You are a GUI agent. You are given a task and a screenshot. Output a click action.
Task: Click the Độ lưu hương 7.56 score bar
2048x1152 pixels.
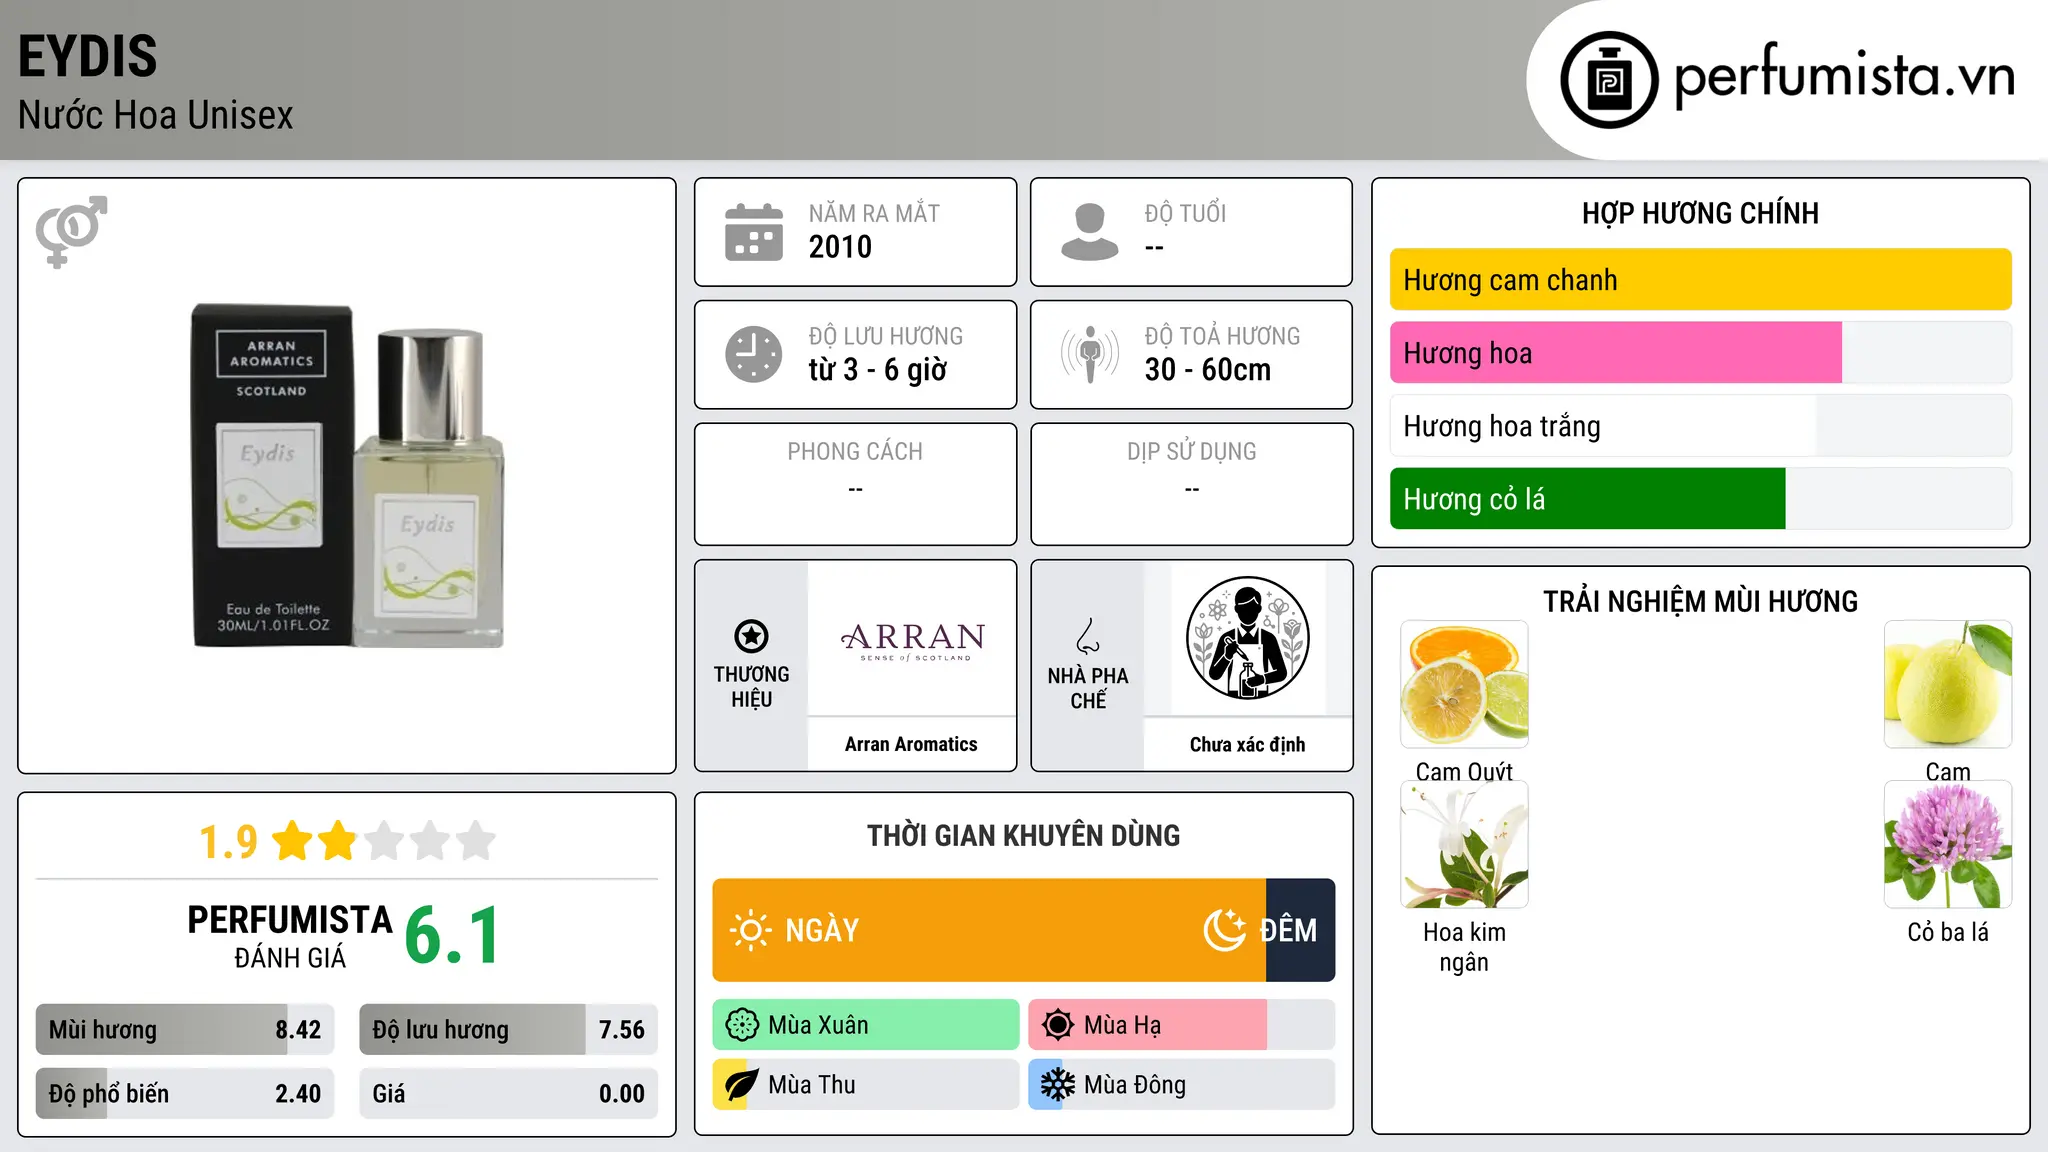click(509, 1030)
